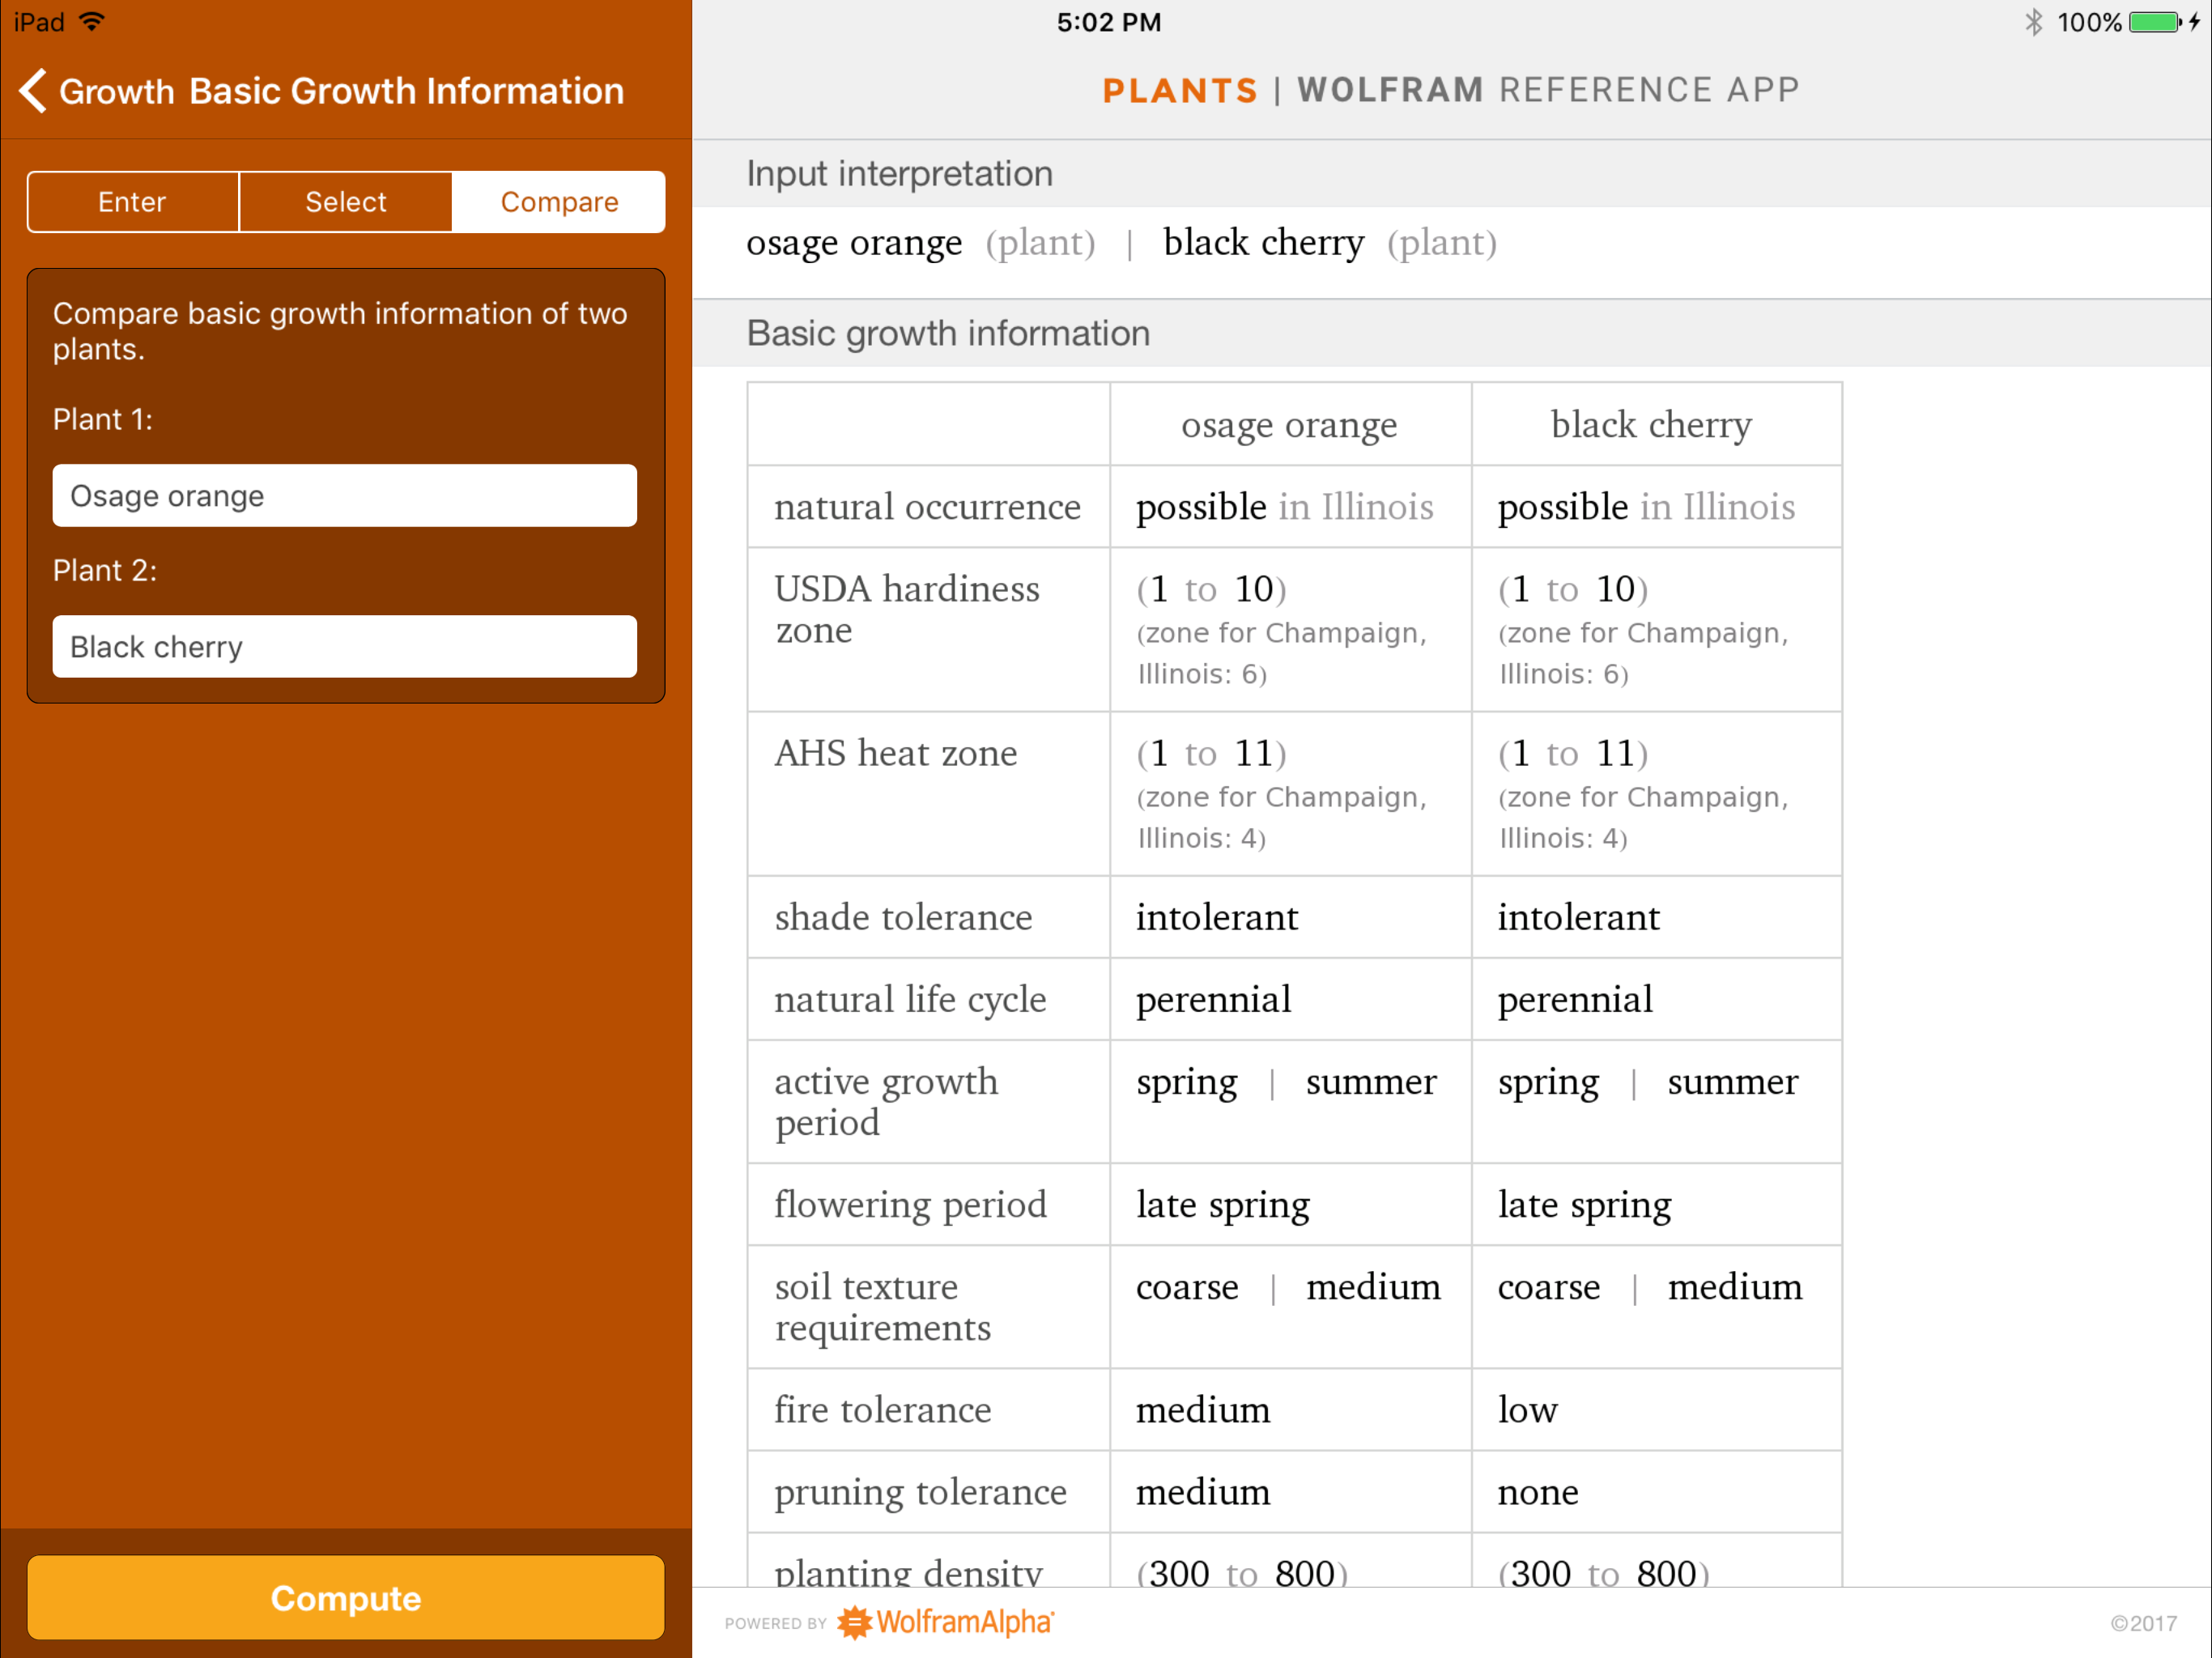Screen dimensions: 2212x1658
Task: Tap the Wi-Fi status icon
Action: point(92,22)
